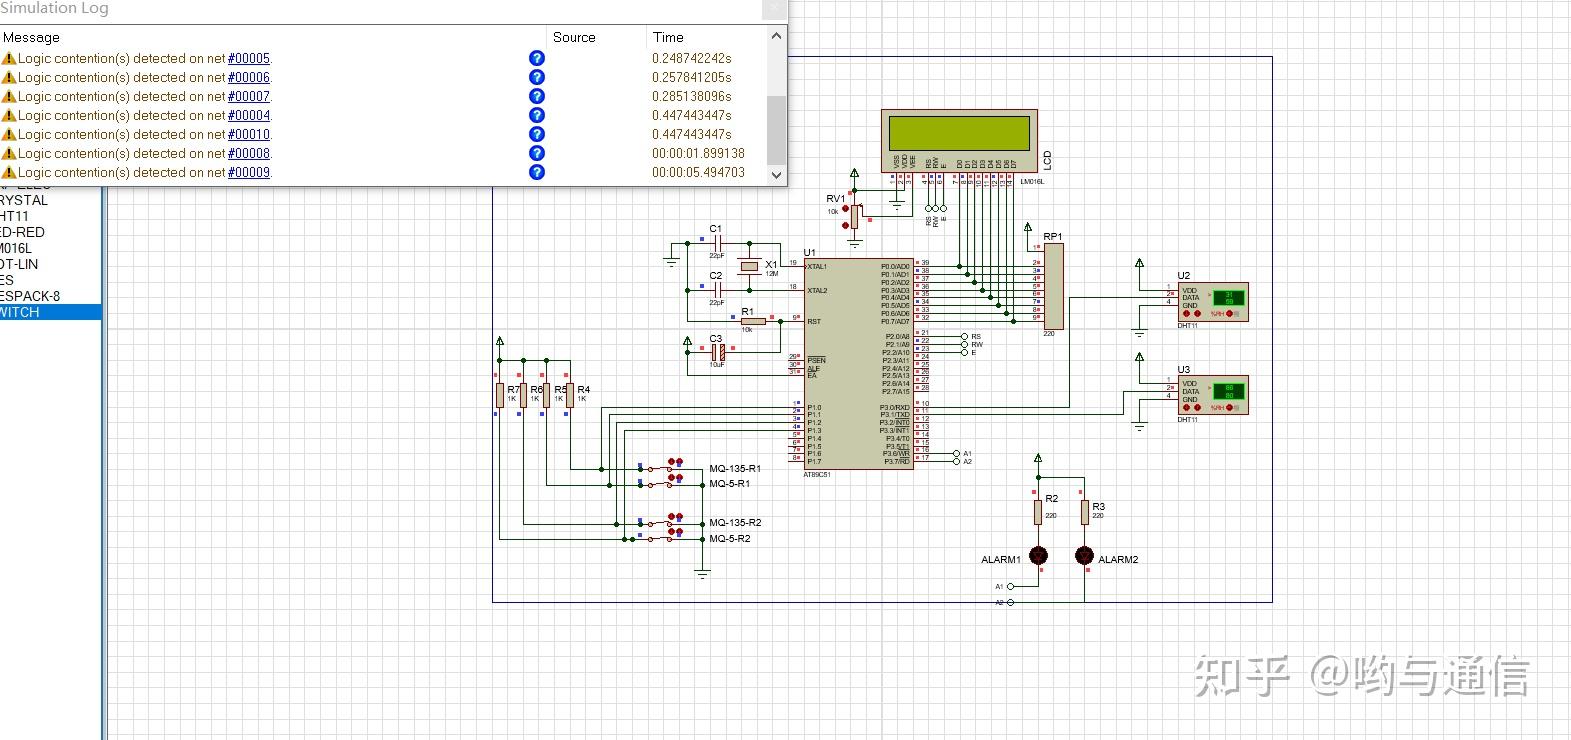
Task: Open help for net #00004 contention message
Action: [x=537, y=115]
